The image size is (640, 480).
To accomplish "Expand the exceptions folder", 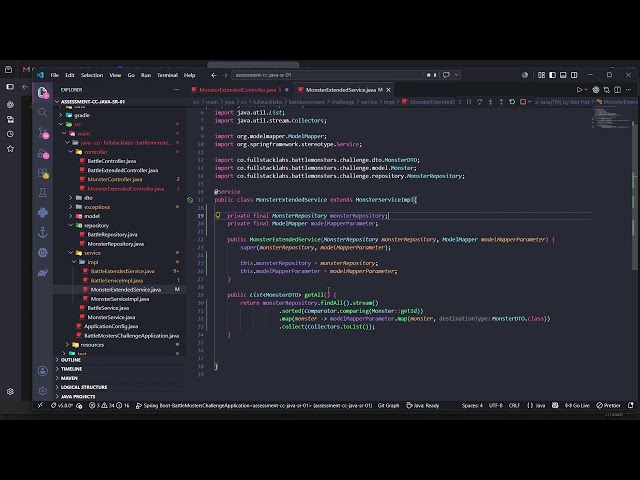I will tap(71, 207).
